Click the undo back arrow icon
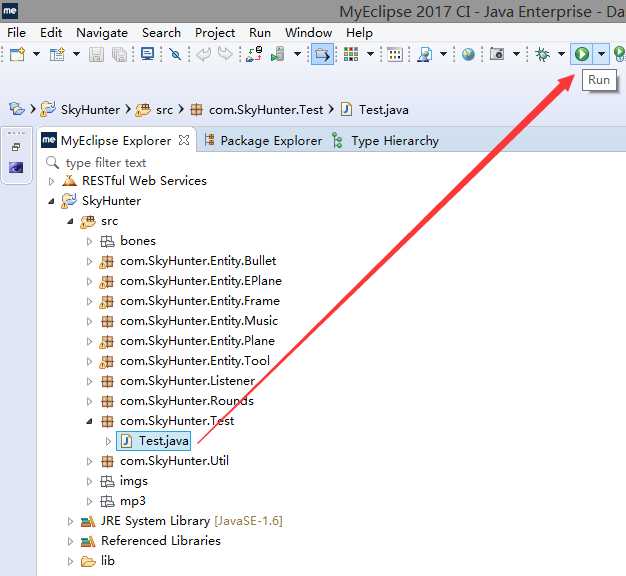This screenshot has width=626, height=576. tap(204, 54)
